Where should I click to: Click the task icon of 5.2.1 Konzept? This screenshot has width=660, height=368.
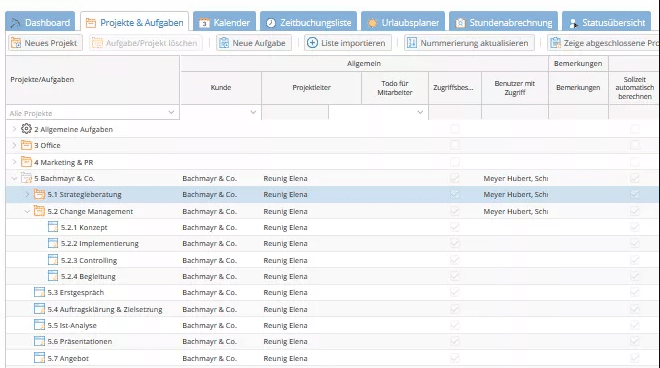click(53, 227)
